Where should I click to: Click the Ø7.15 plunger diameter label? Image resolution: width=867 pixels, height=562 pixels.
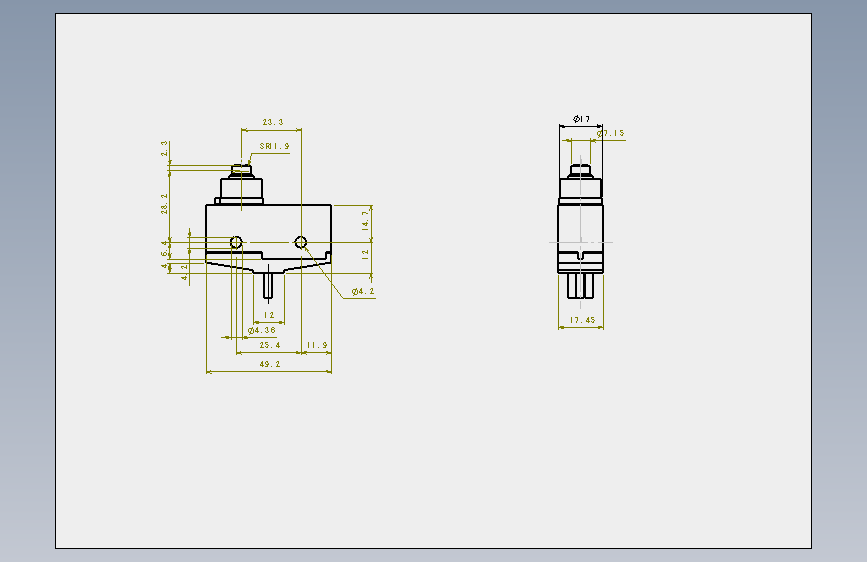coord(610,133)
